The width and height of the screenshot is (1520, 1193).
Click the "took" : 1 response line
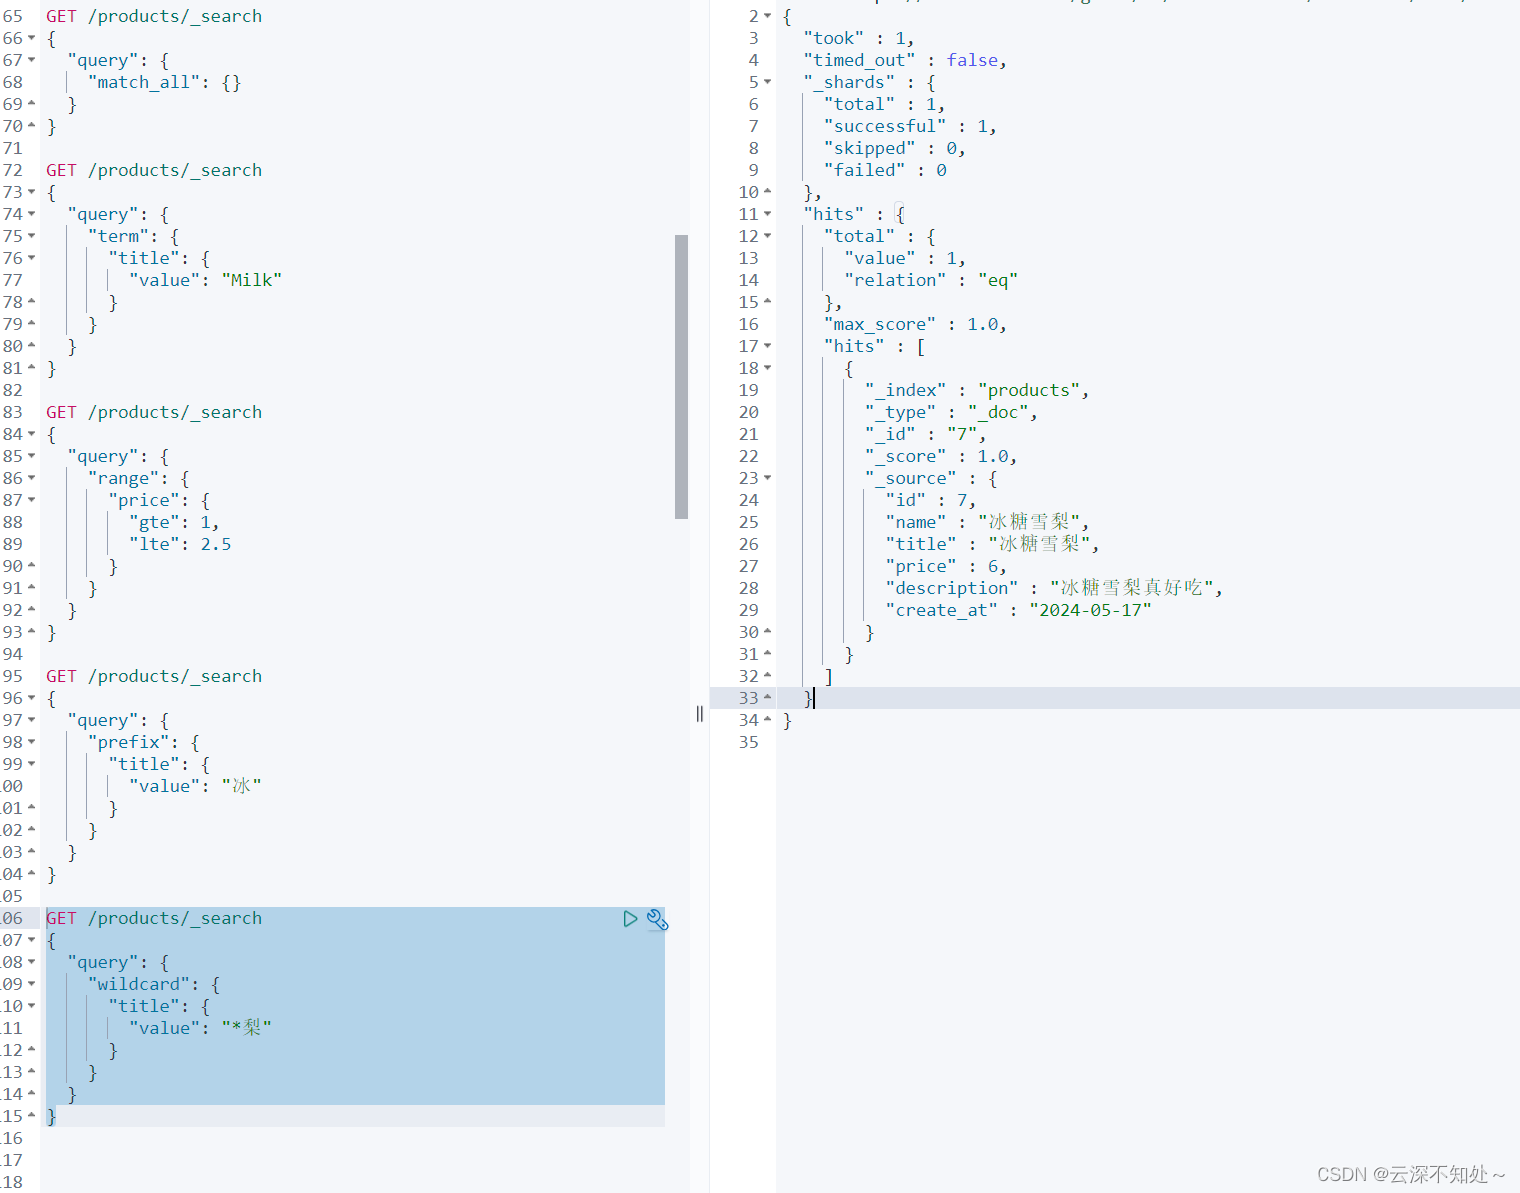pyautogui.click(x=859, y=38)
